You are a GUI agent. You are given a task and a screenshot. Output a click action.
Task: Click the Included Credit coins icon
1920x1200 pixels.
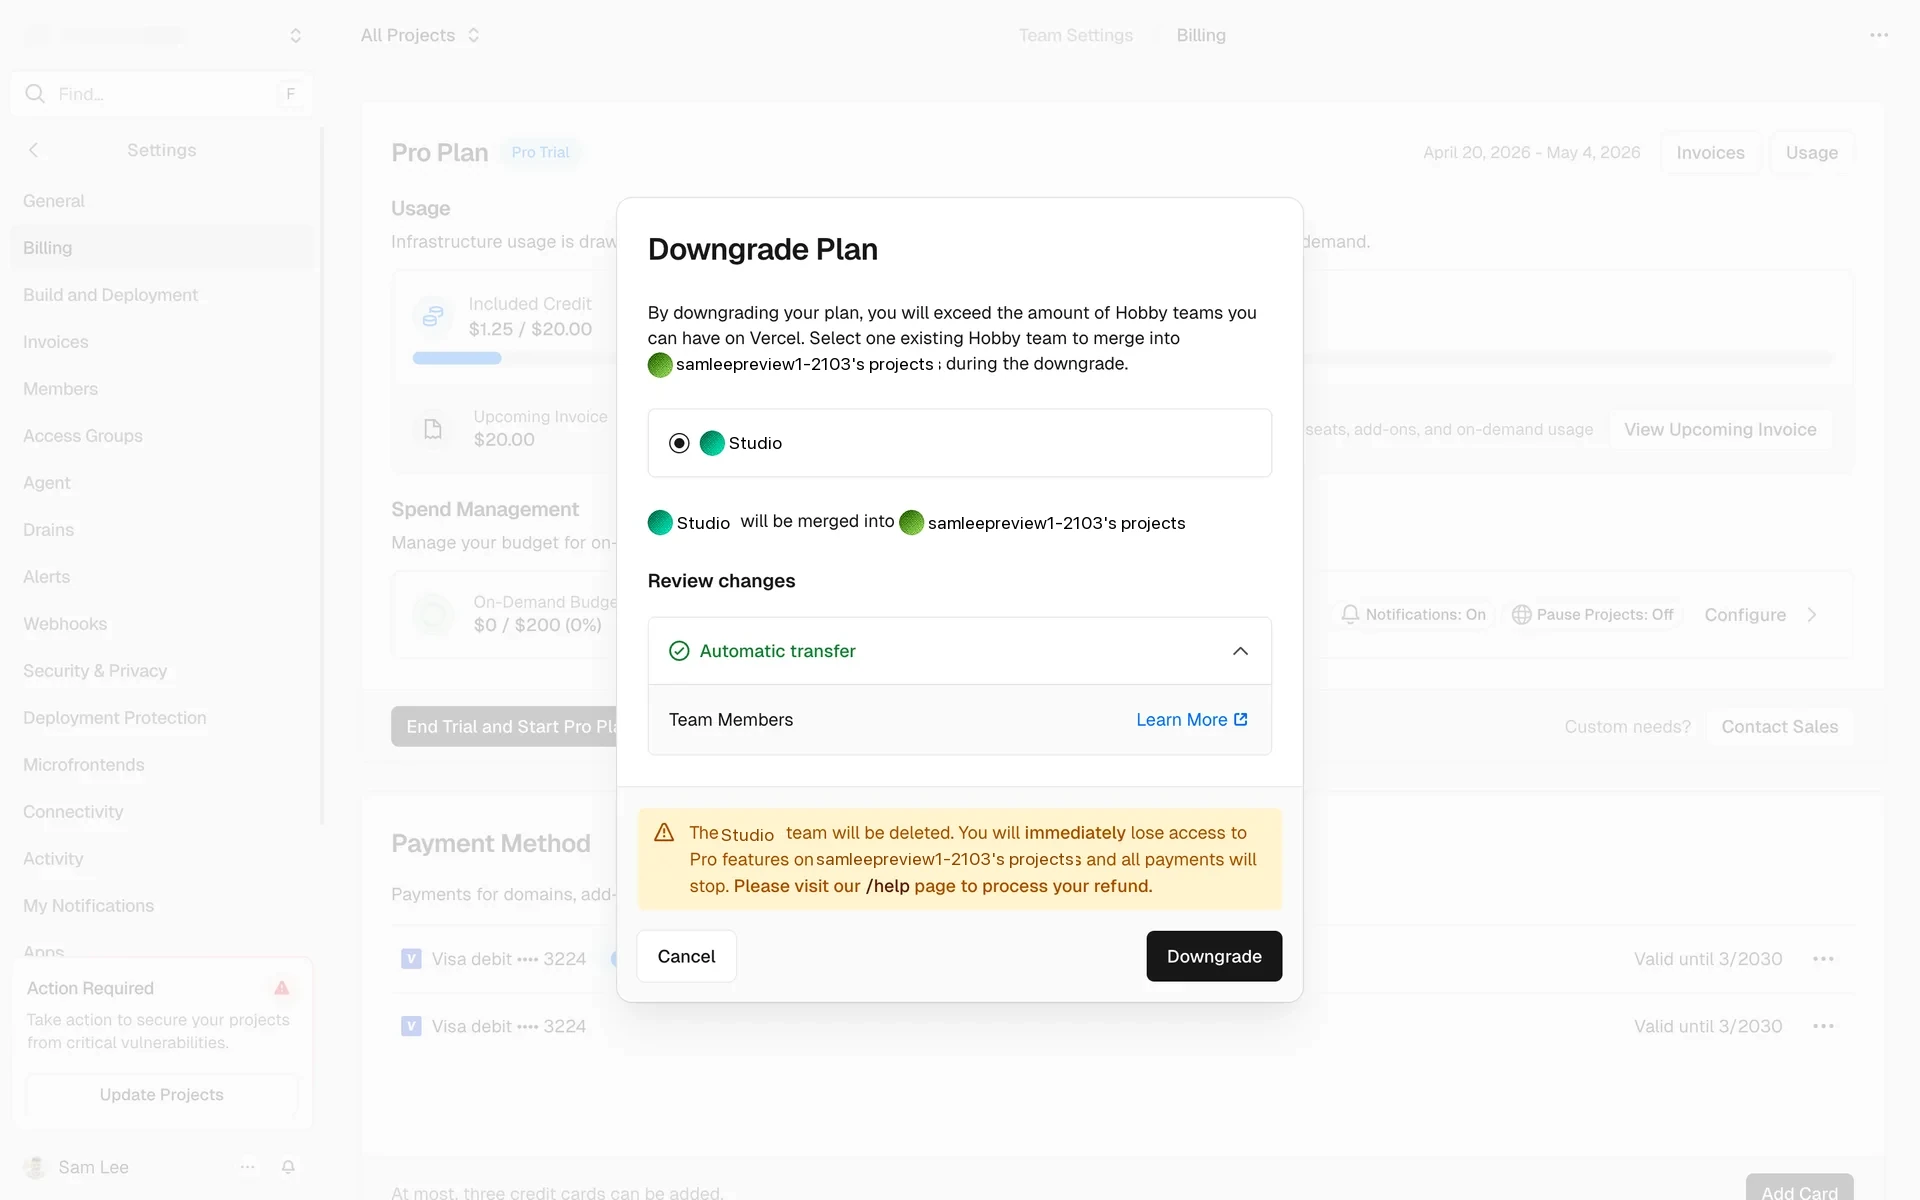(433, 316)
